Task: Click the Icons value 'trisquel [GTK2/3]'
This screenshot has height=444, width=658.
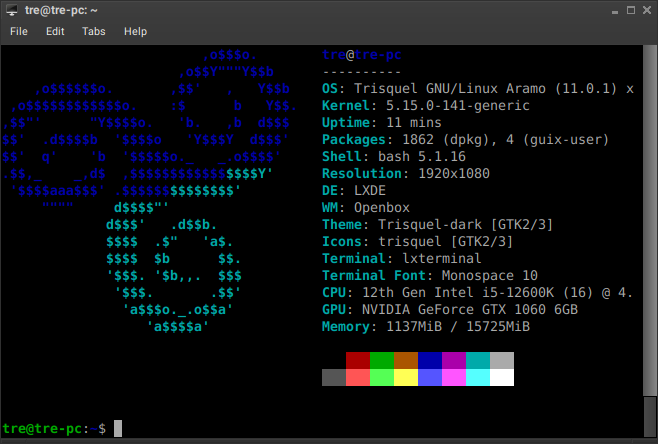Action: (446, 242)
